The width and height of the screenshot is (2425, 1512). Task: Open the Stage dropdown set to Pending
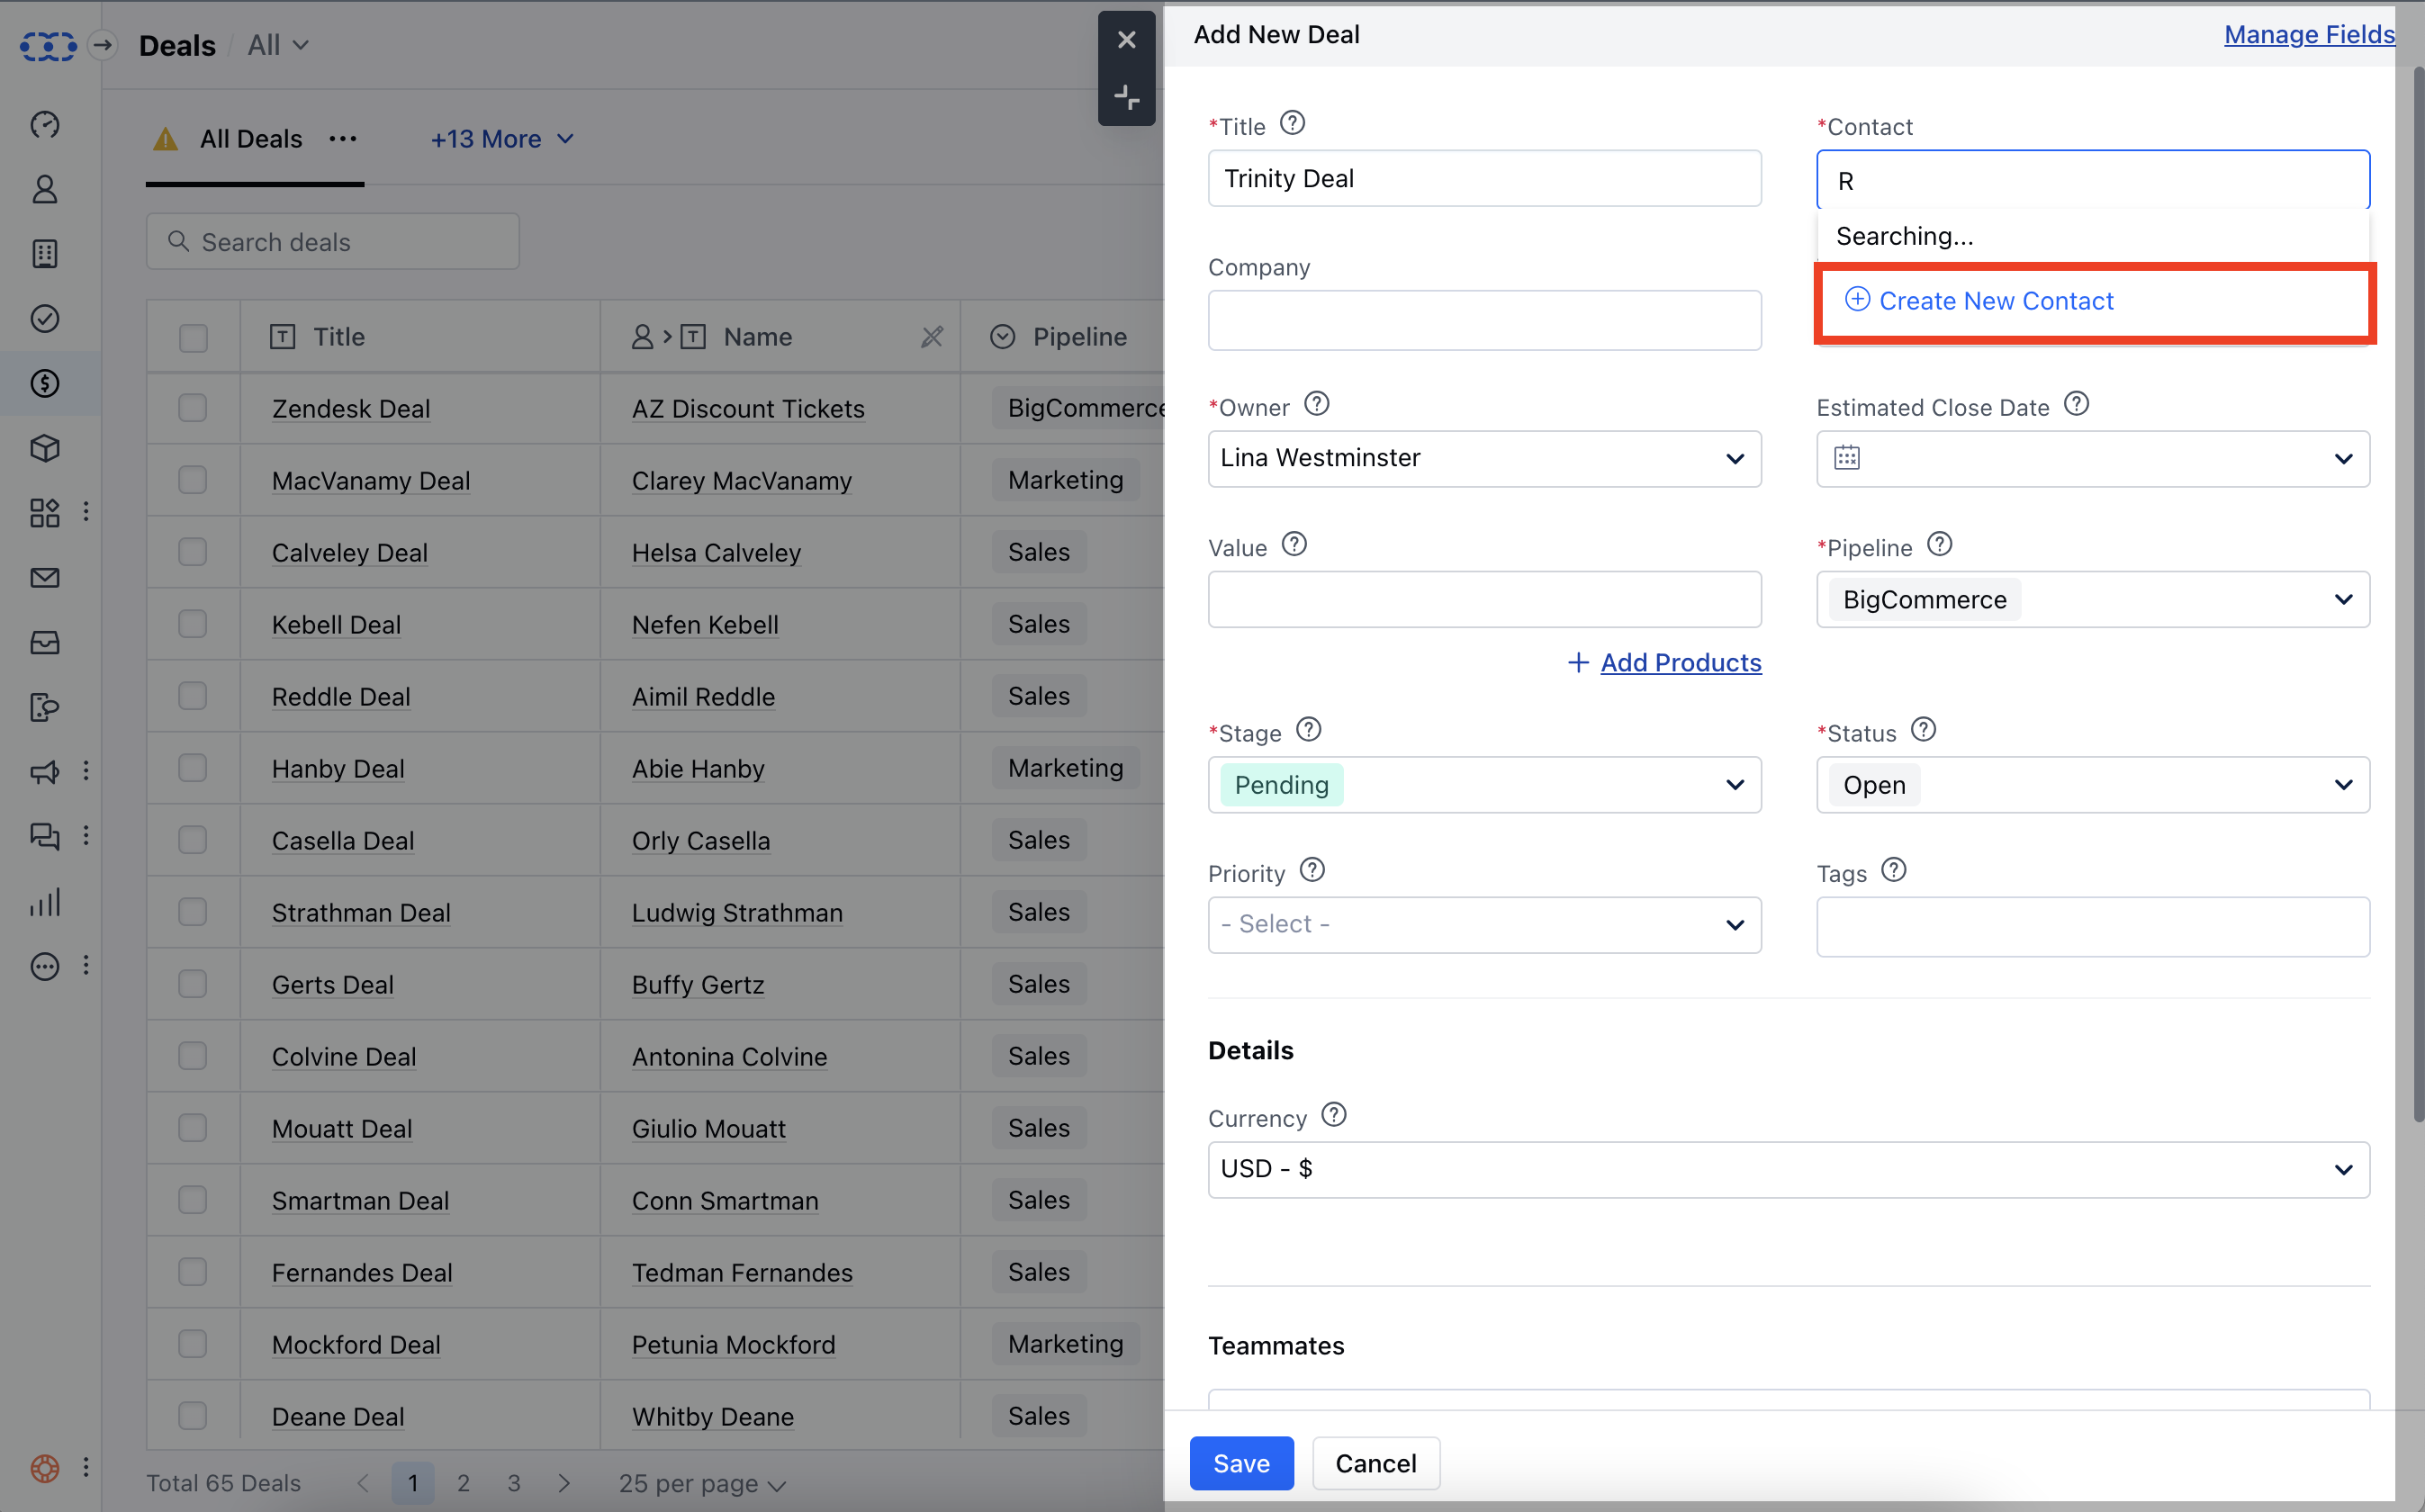(x=1484, y=785)
